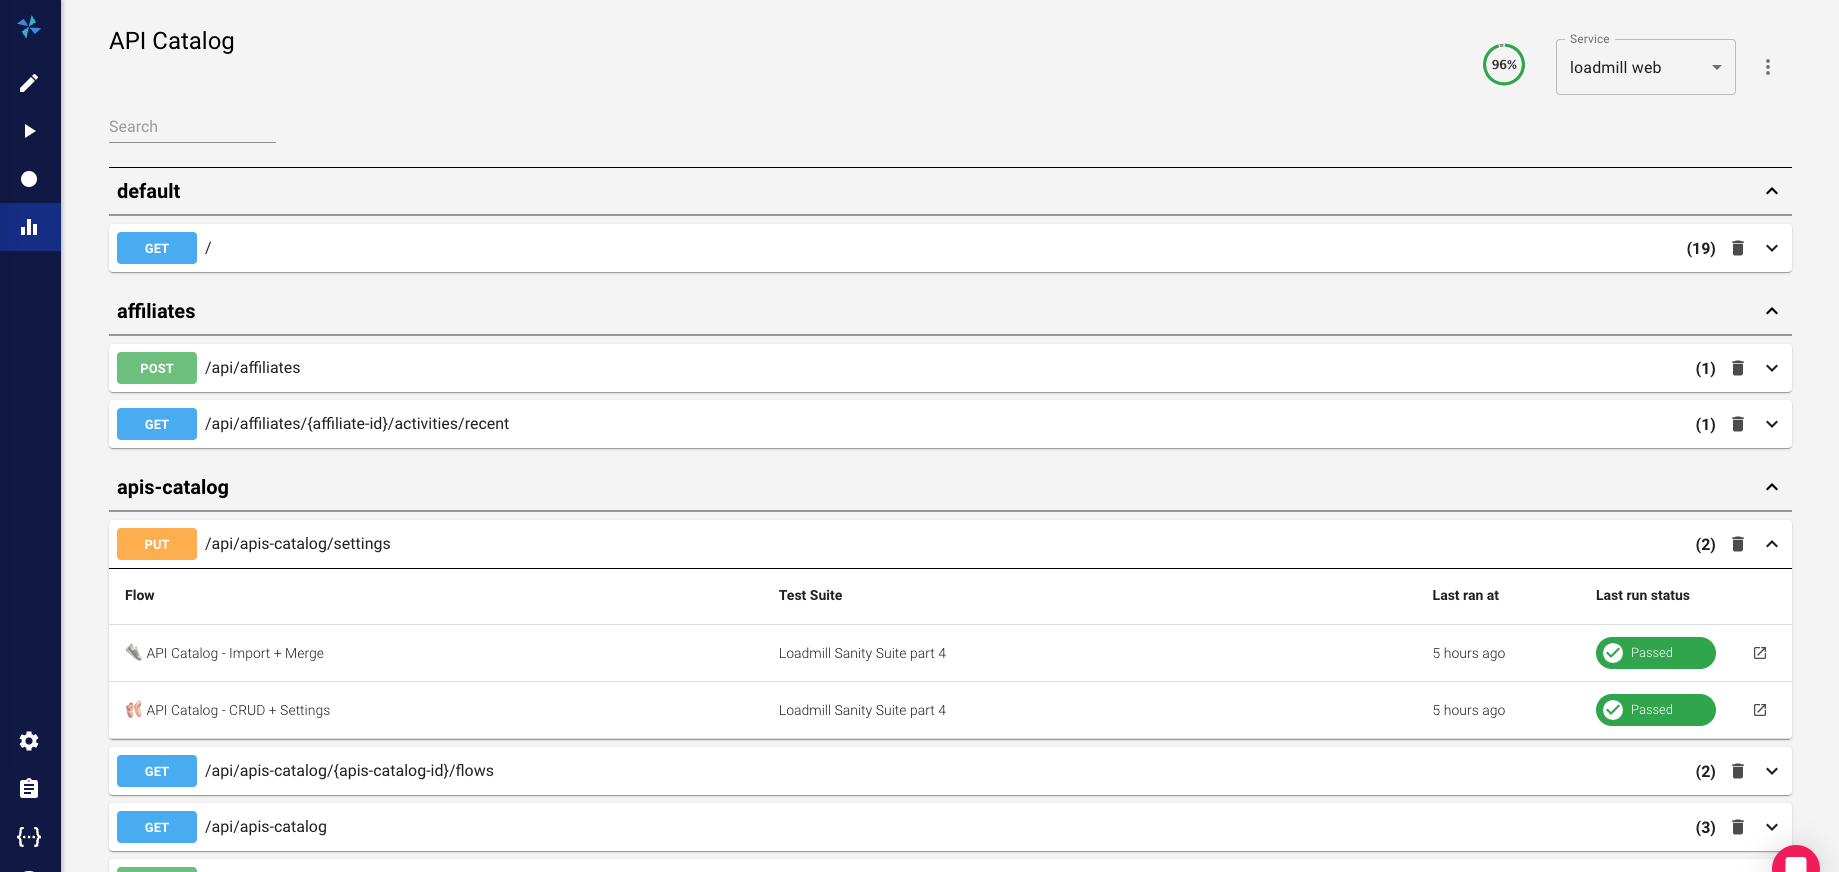Click the Loadmill logo in the sidebar
The height and width of the screenshot is (872, 1839).
click(x=29, y=27)
